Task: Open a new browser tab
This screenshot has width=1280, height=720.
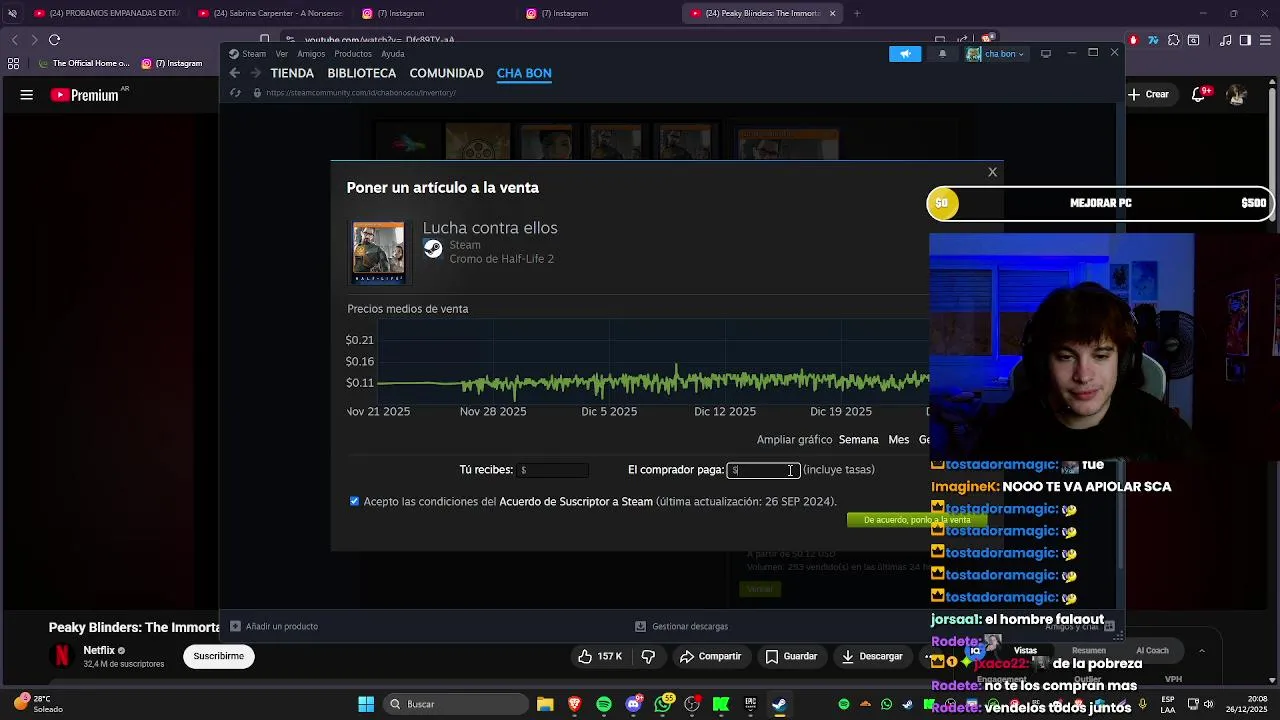Action: pyautogui.click(x=857, y=13)
